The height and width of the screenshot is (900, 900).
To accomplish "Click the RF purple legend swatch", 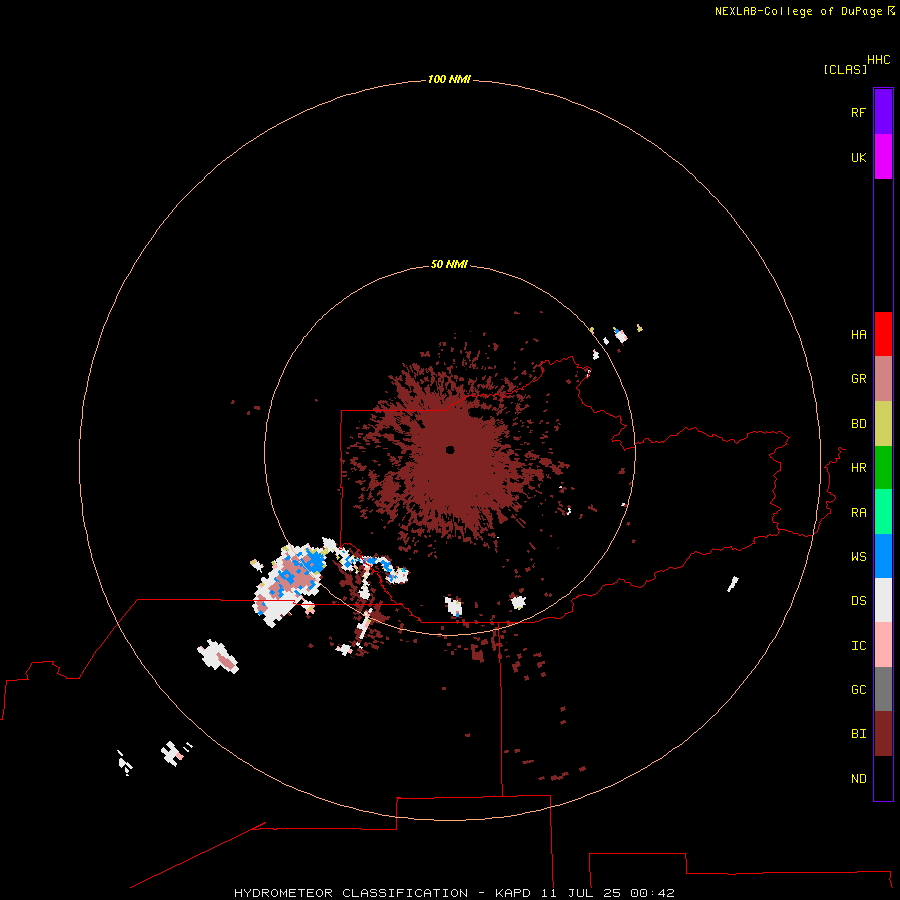I will click(x=883, y=112).
